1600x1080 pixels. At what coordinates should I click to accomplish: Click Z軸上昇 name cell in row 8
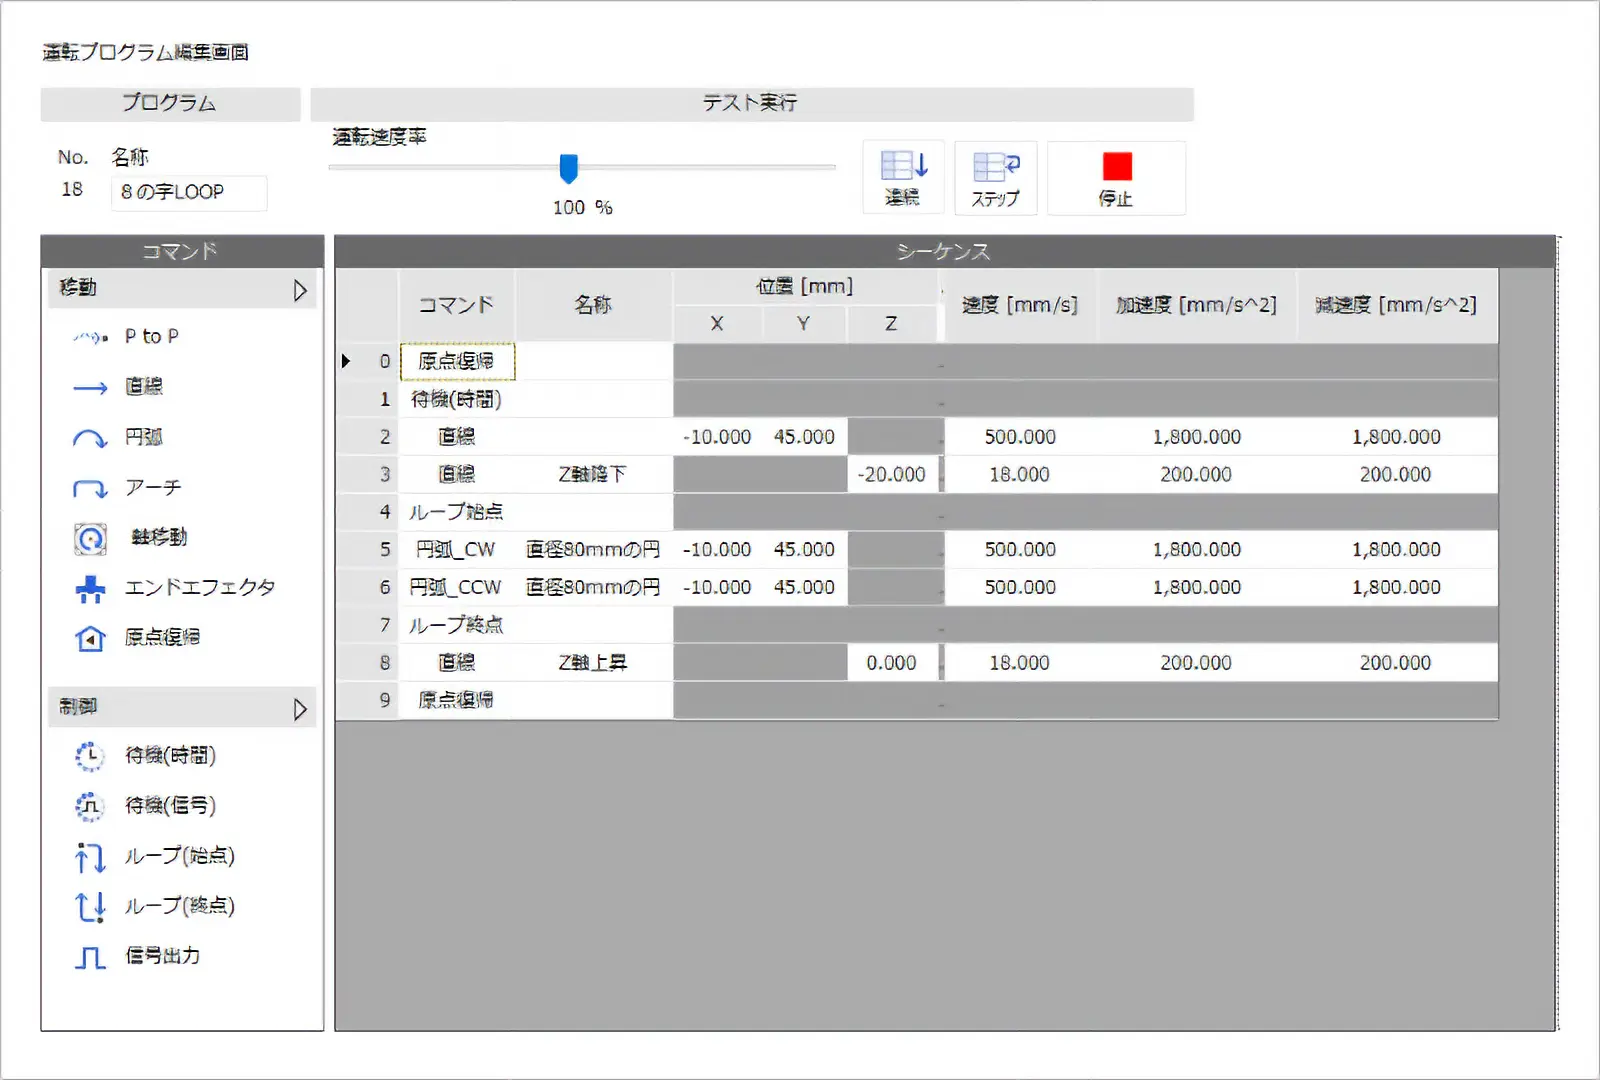point(594,663)
